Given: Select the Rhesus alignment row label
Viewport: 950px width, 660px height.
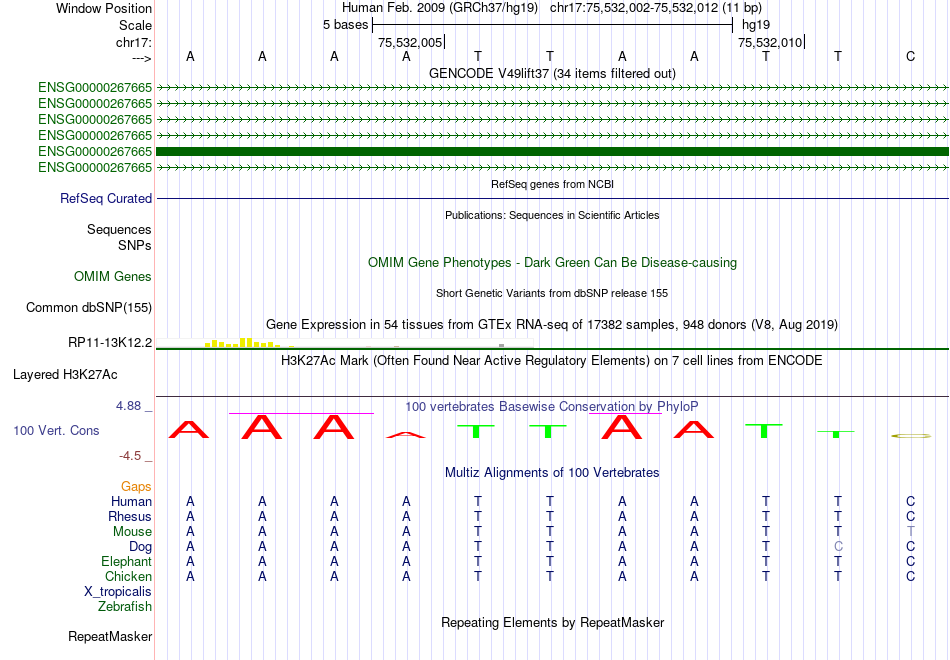Looking at the screenshot, I should [130, 517].
